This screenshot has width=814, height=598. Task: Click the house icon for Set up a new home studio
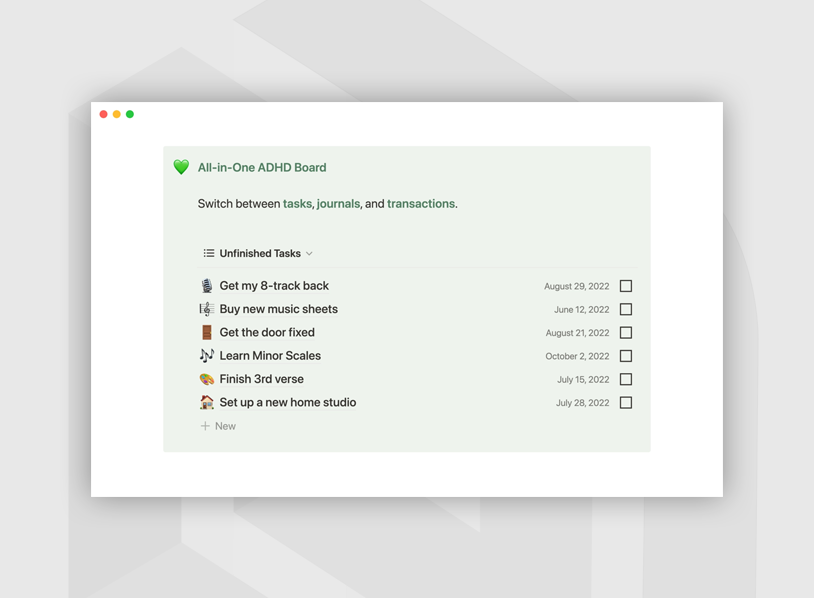(207, 402)
